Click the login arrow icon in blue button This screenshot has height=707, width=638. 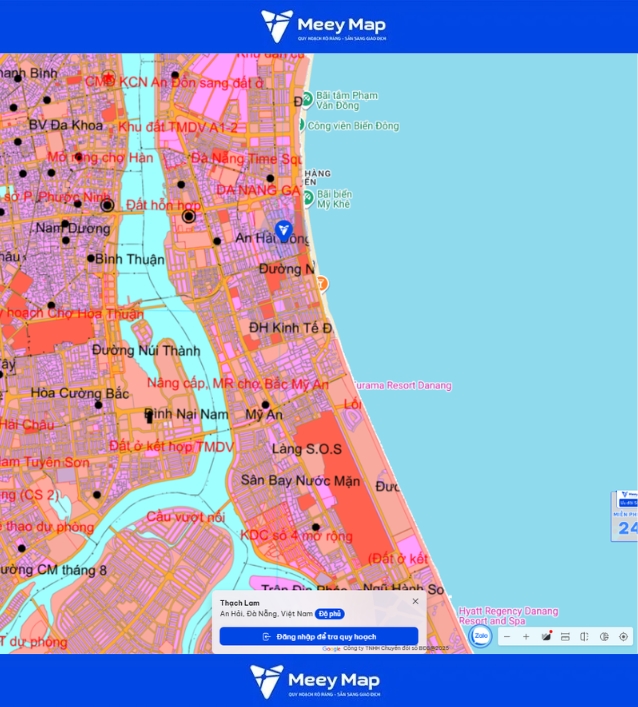pos(266,637)
